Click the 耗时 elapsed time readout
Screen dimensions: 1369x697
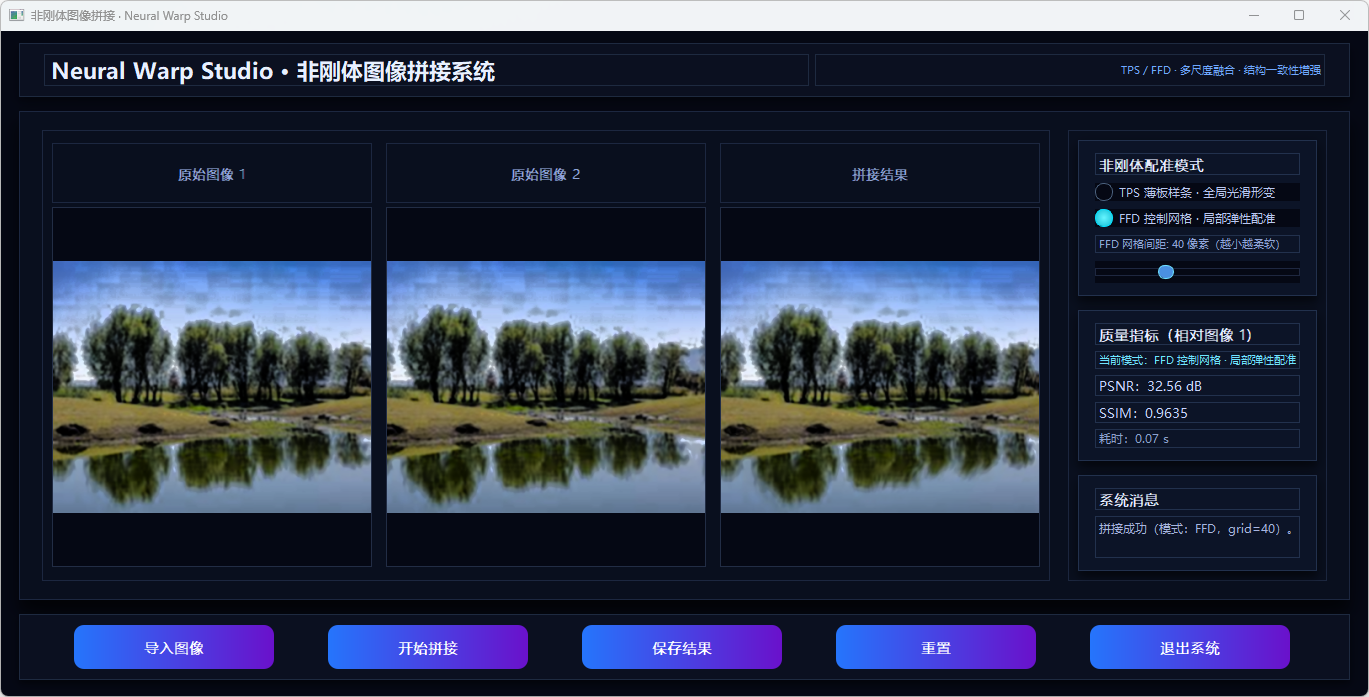click(1197, 438)
